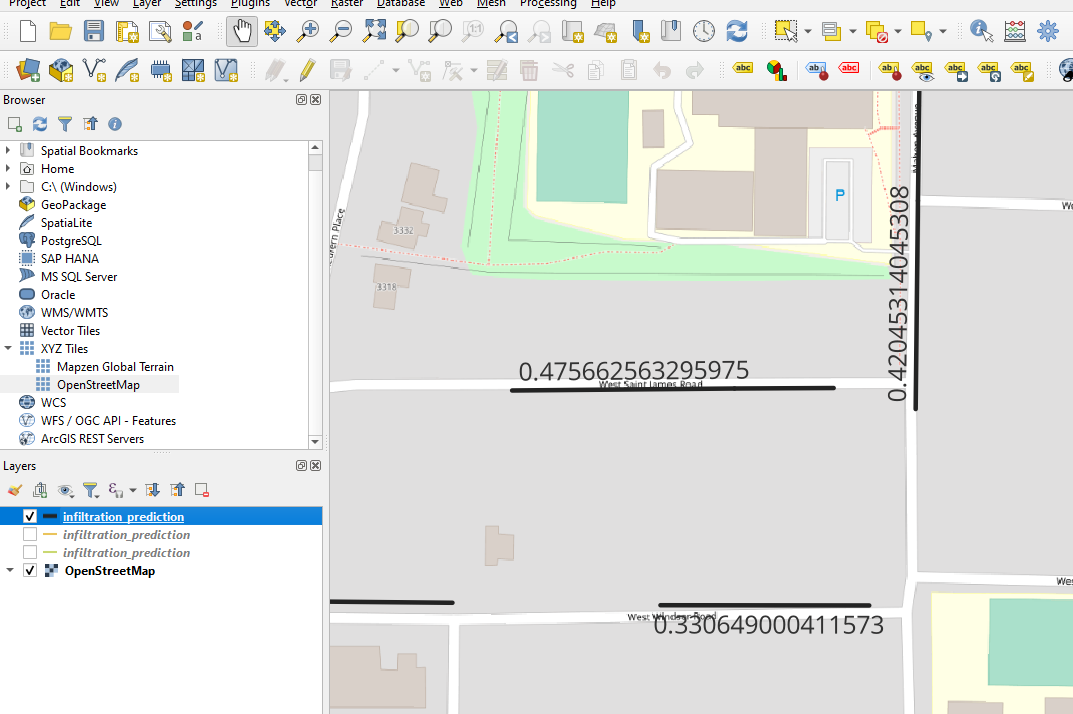Activate the Zoom In magnifier tool
This screenshot has width=1073, height=714.
[x=308, y=31]
